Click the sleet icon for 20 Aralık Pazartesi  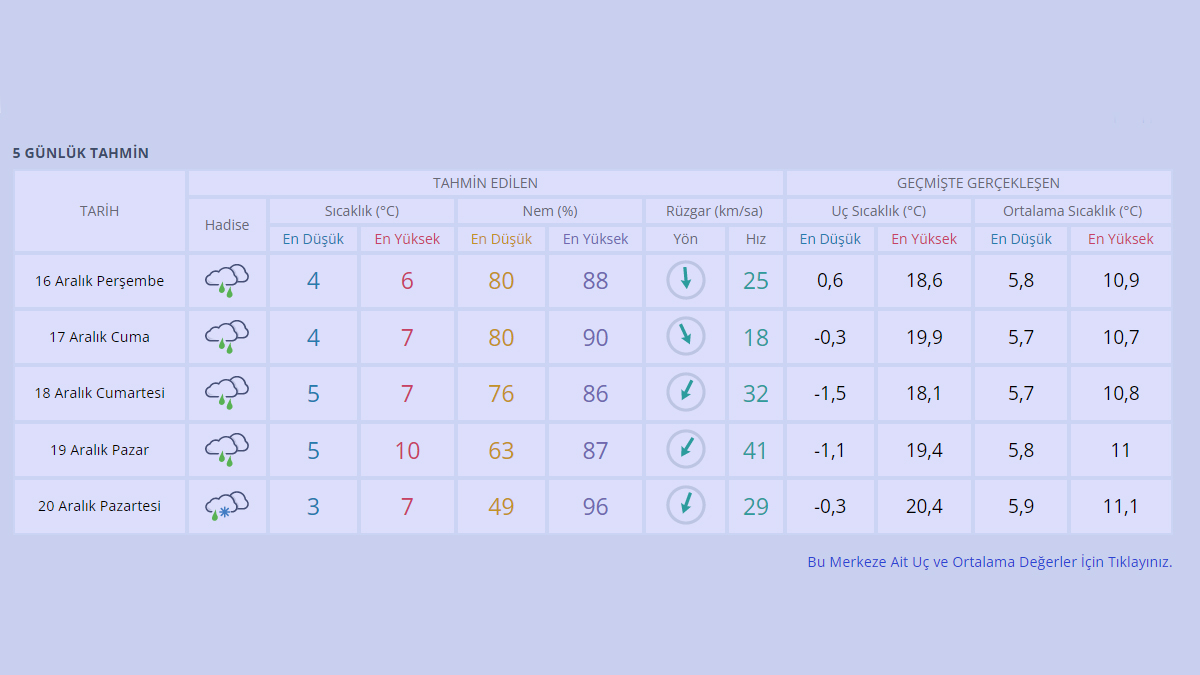[x=227, y=506]
